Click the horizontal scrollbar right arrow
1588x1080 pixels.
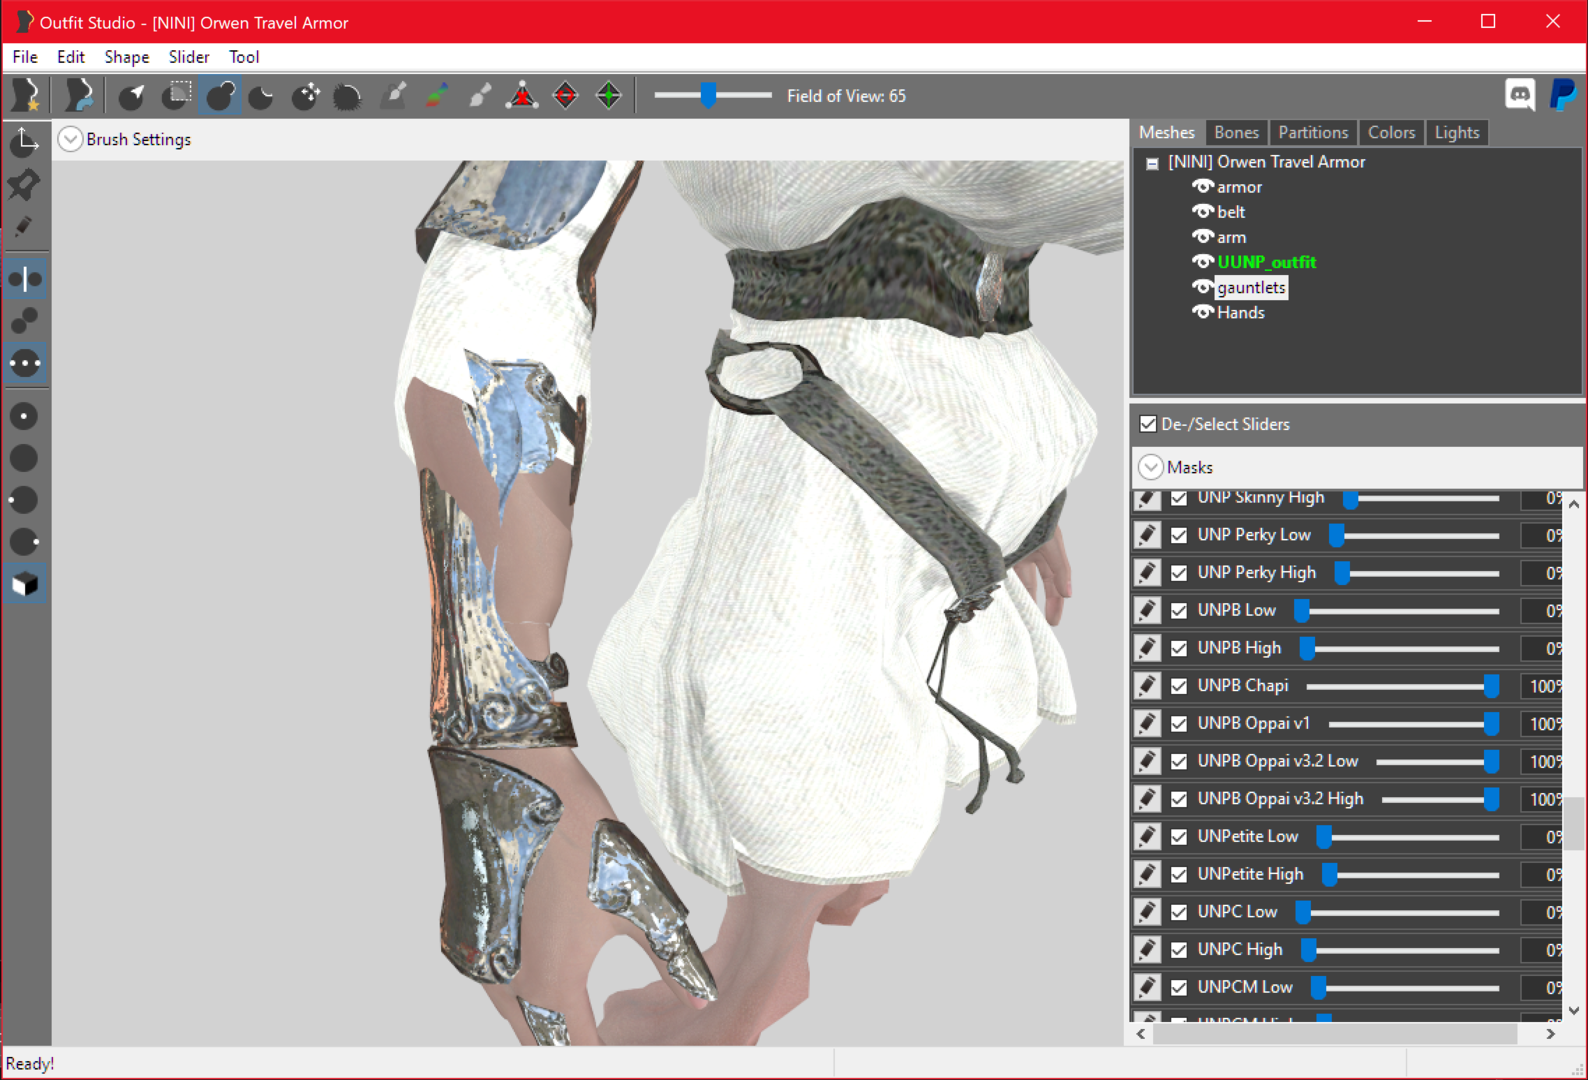click(1551, 1034)
